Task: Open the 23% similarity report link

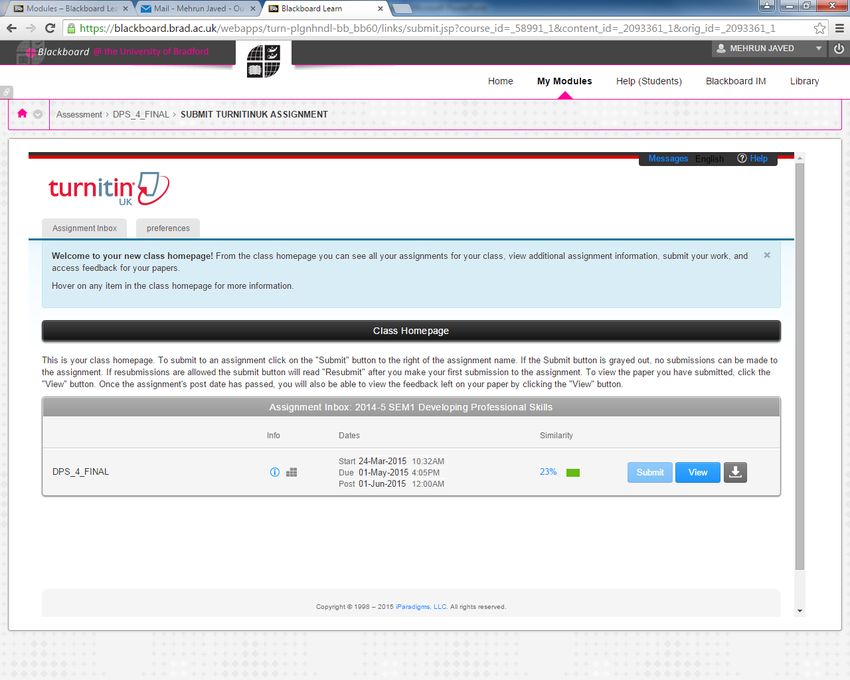Action: [548, 472]
